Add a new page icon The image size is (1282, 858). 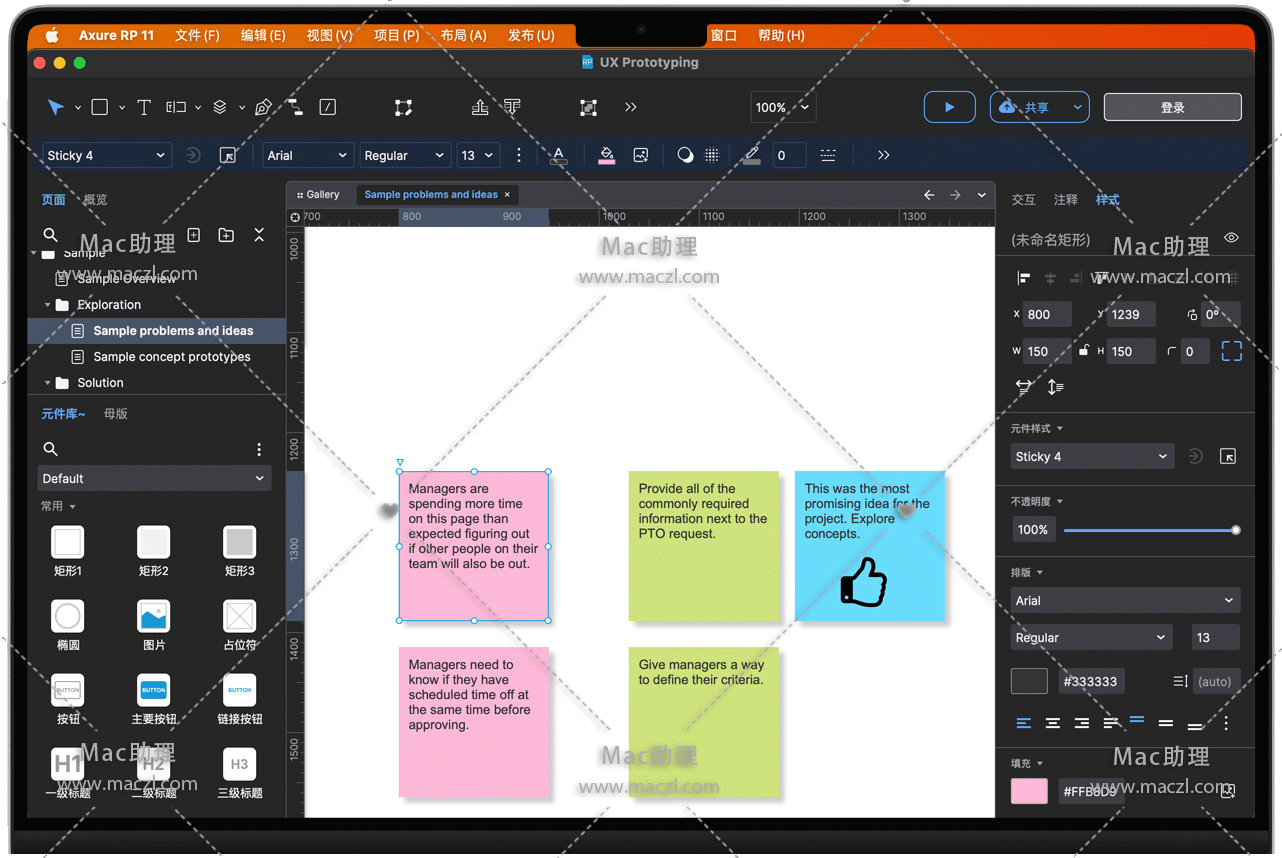click(194, 235)
